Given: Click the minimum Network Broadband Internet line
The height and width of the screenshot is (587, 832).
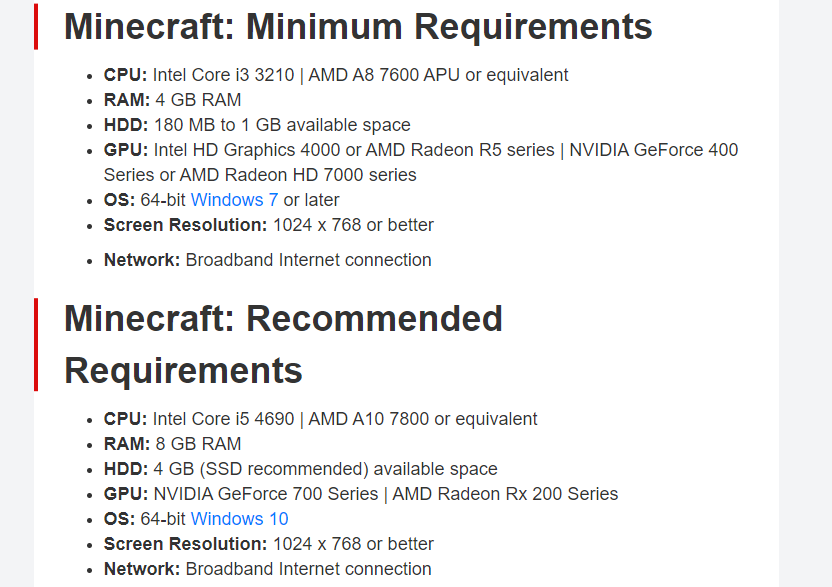Looking at the screenshot, I should [x=267, y=260].
